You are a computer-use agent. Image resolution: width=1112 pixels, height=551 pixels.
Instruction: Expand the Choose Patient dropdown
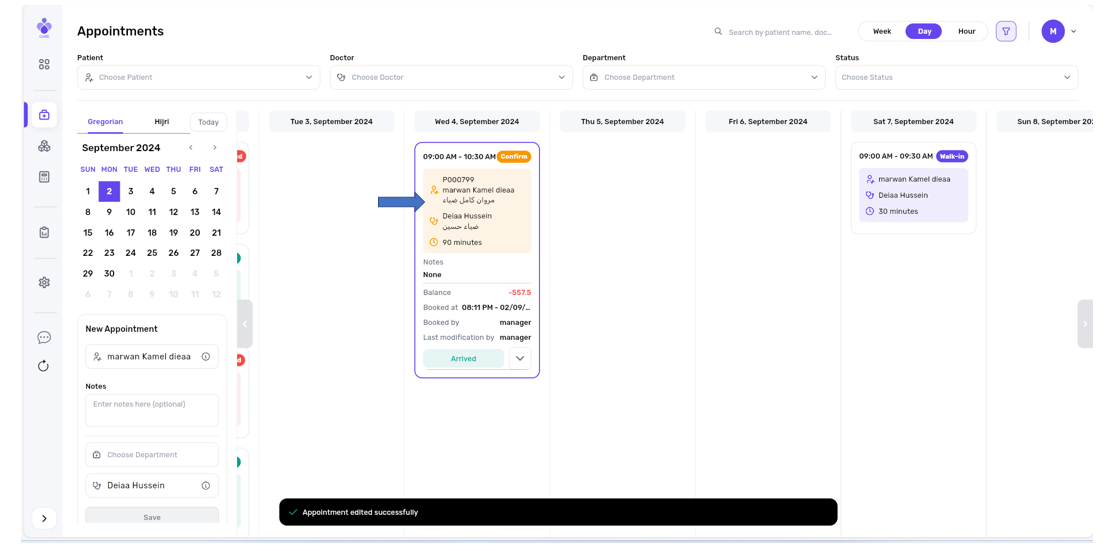(x=199, y=78)
